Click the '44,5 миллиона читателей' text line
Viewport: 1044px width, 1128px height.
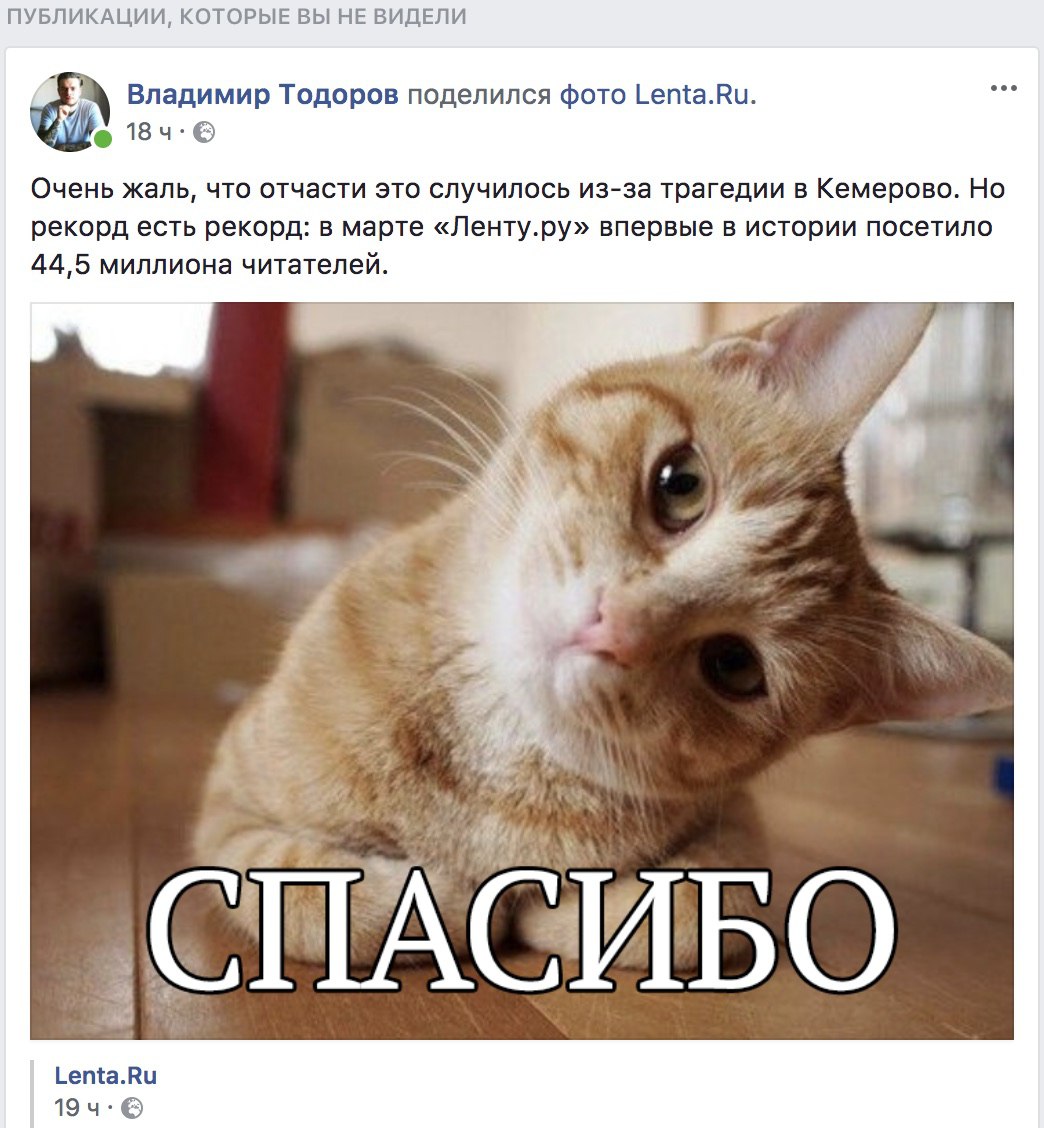pos(209,265)
